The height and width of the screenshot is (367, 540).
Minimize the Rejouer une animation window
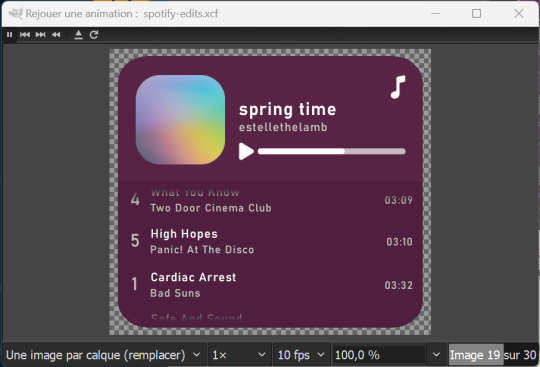[435, 13]
